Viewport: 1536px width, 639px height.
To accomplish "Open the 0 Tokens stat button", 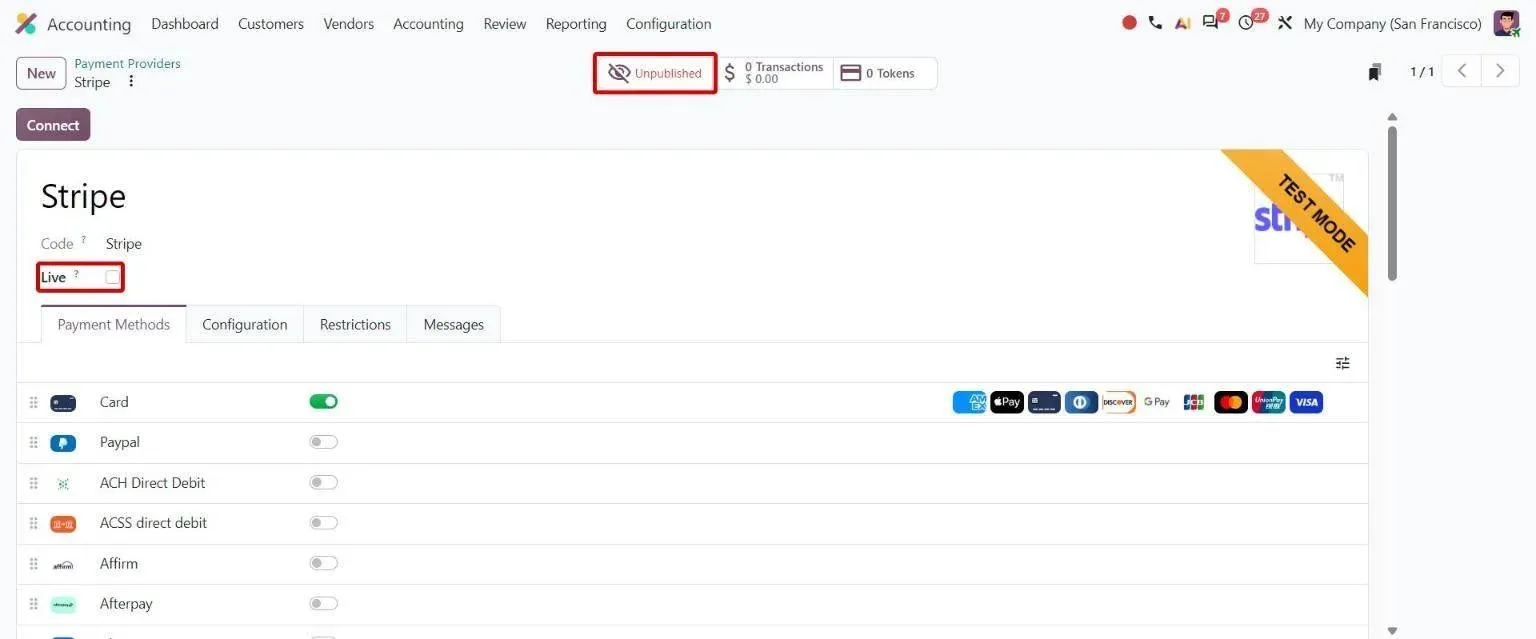I will (885, 73).
